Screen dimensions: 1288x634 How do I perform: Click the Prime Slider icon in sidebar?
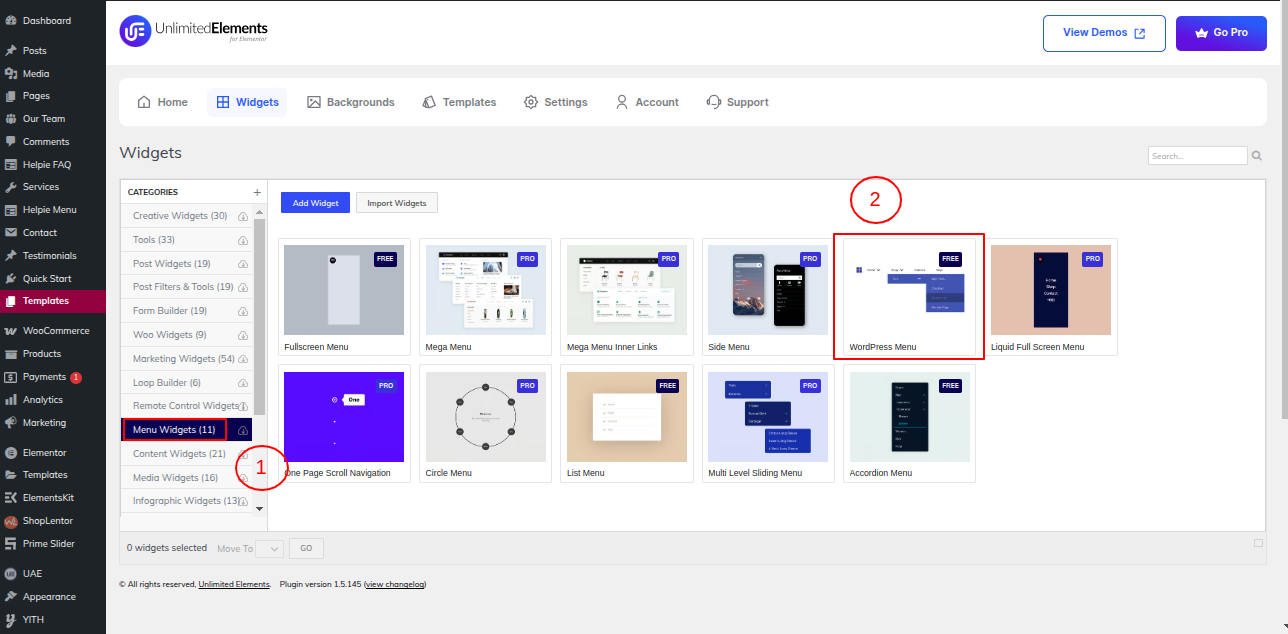pyautogui.click(x=11, y=544)
